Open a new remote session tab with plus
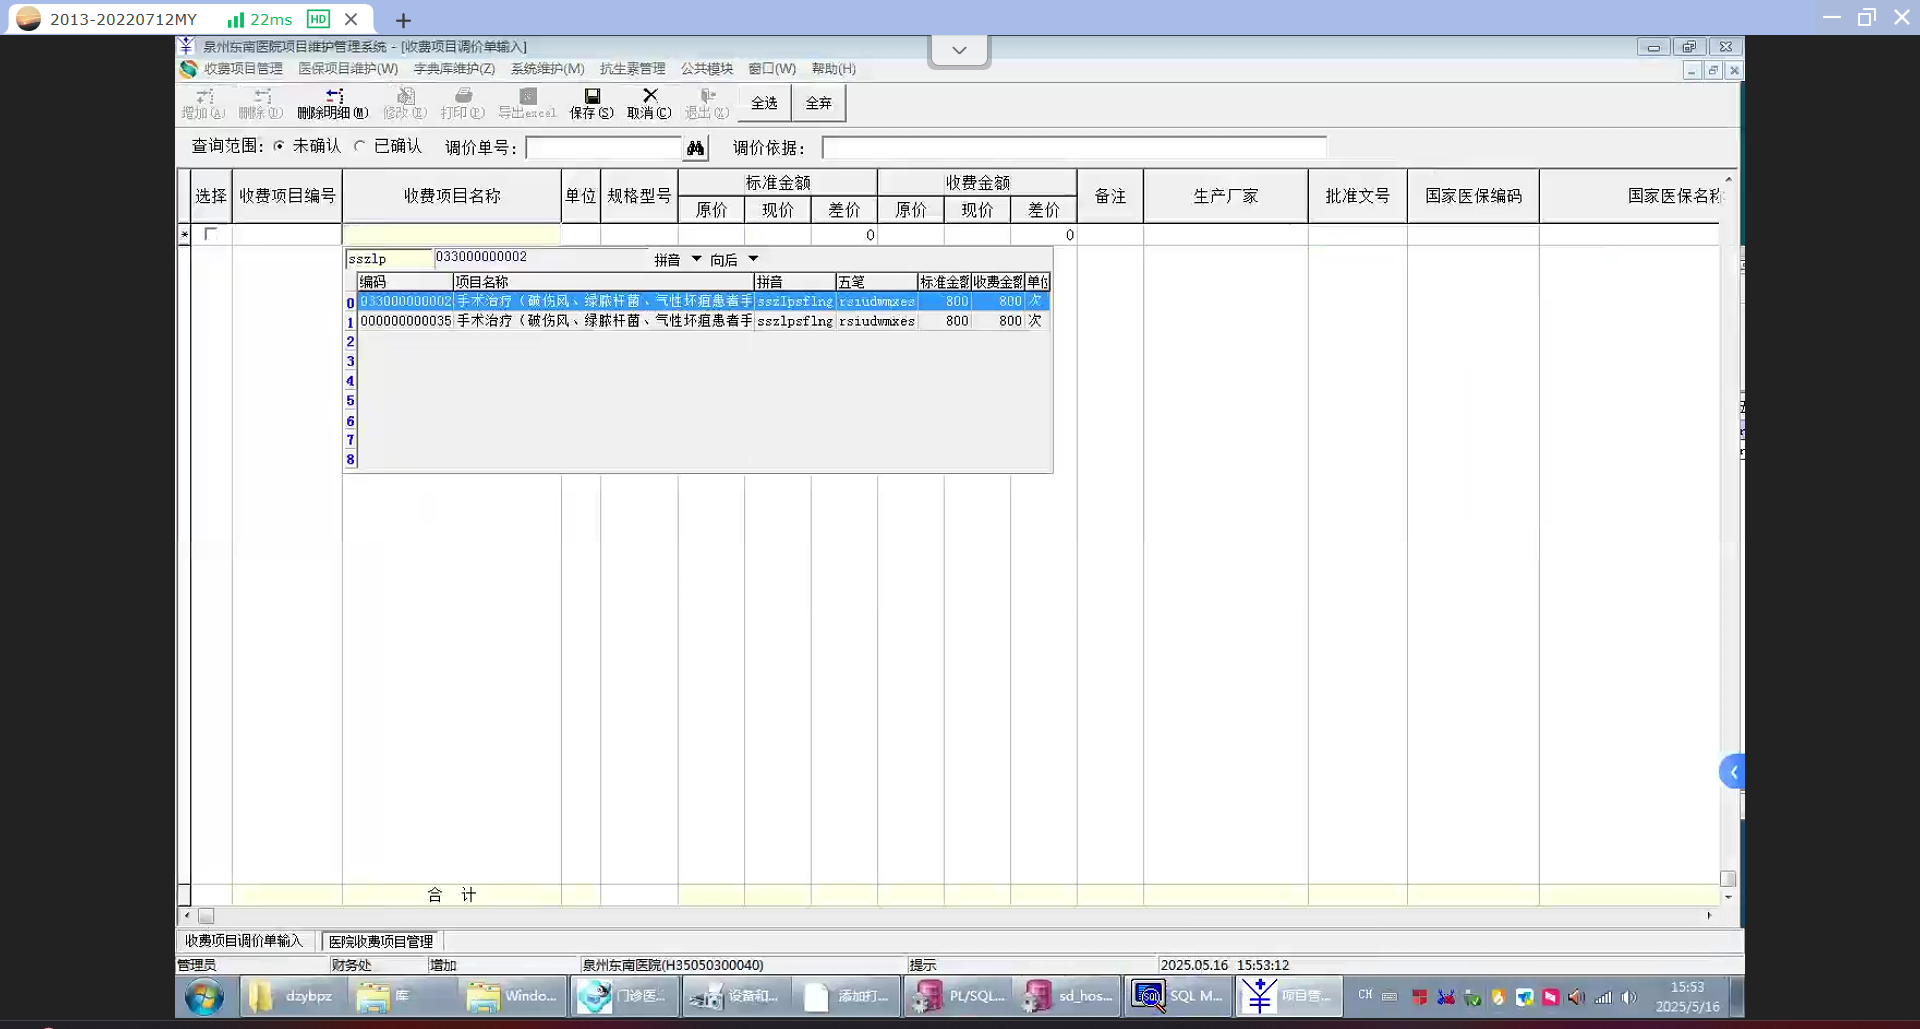This screenshot has height=1029, width=1920. pos(403,20)
